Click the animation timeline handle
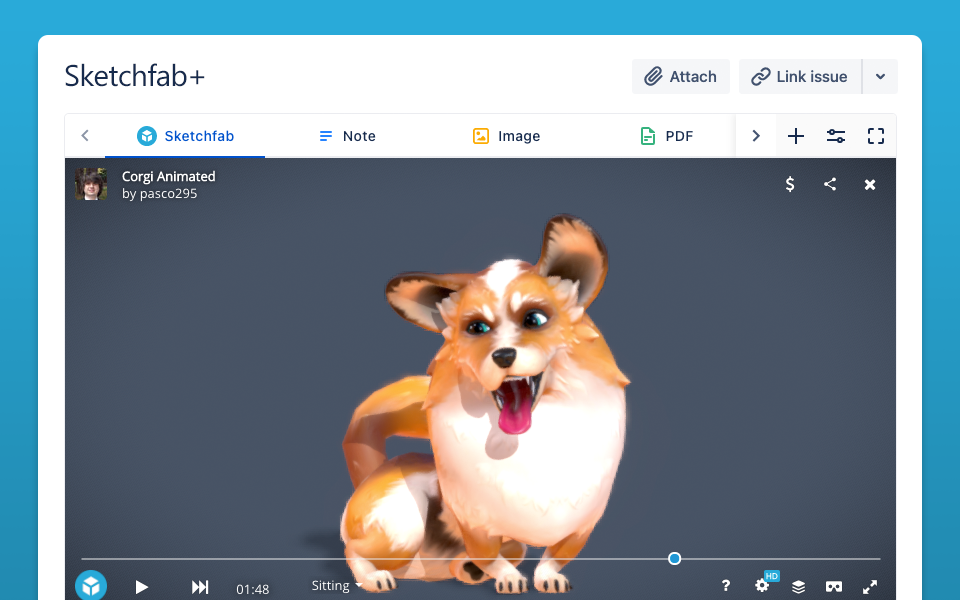This screenshot has width=960, height=600. coord(674,558)
